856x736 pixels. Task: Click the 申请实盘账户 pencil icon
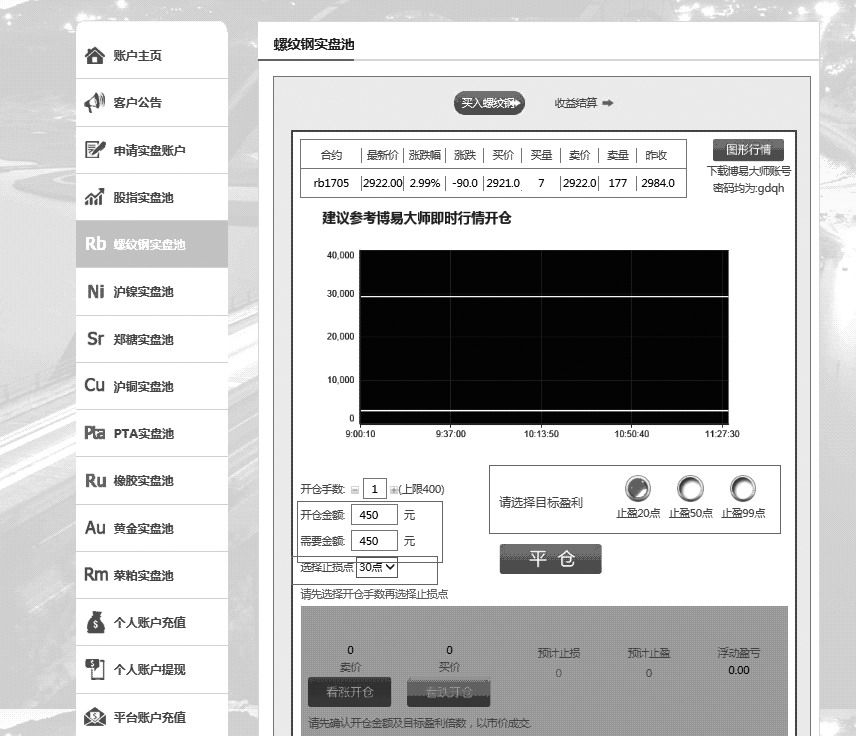click(x=95, y=150)
